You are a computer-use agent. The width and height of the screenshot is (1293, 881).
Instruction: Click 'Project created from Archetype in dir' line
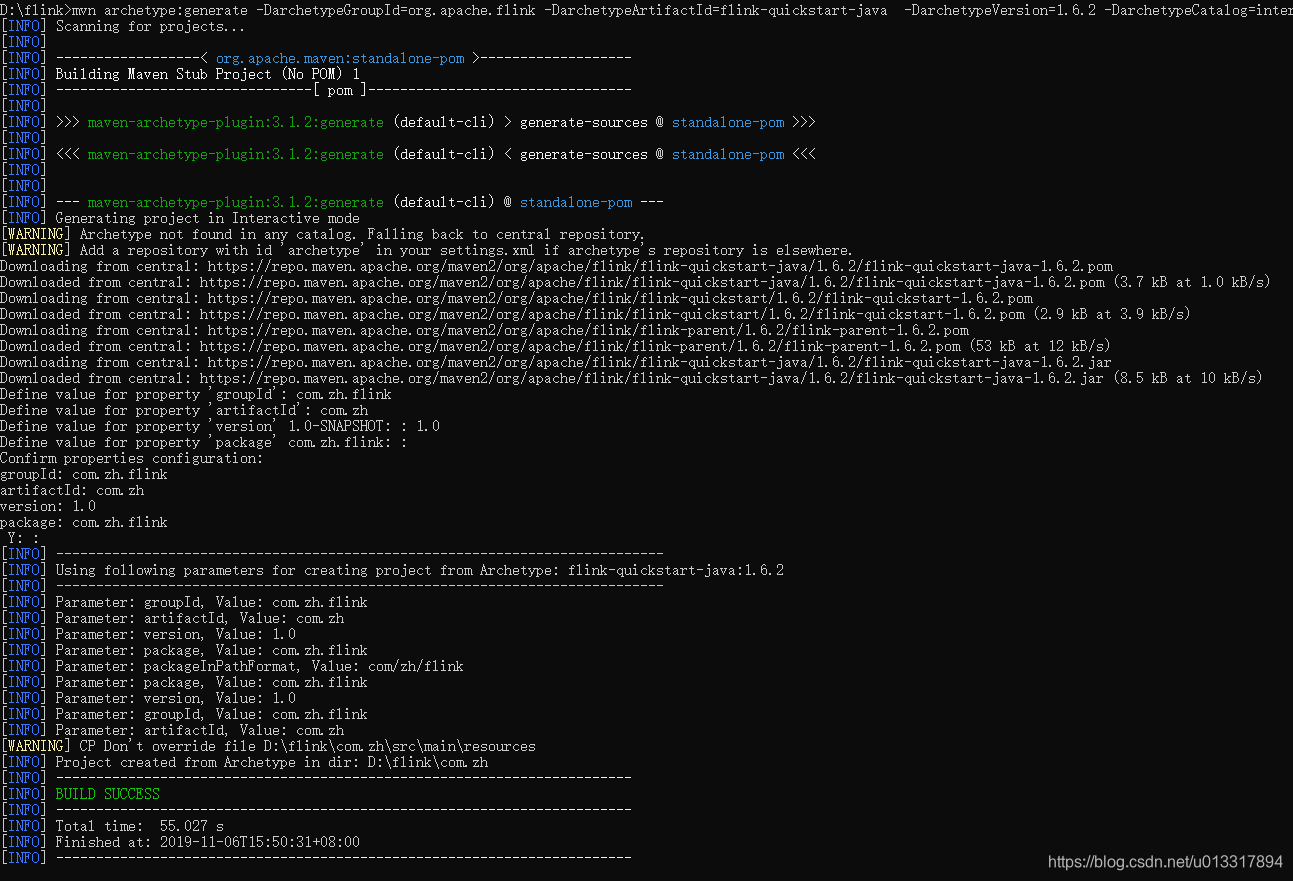coord(271,762)
